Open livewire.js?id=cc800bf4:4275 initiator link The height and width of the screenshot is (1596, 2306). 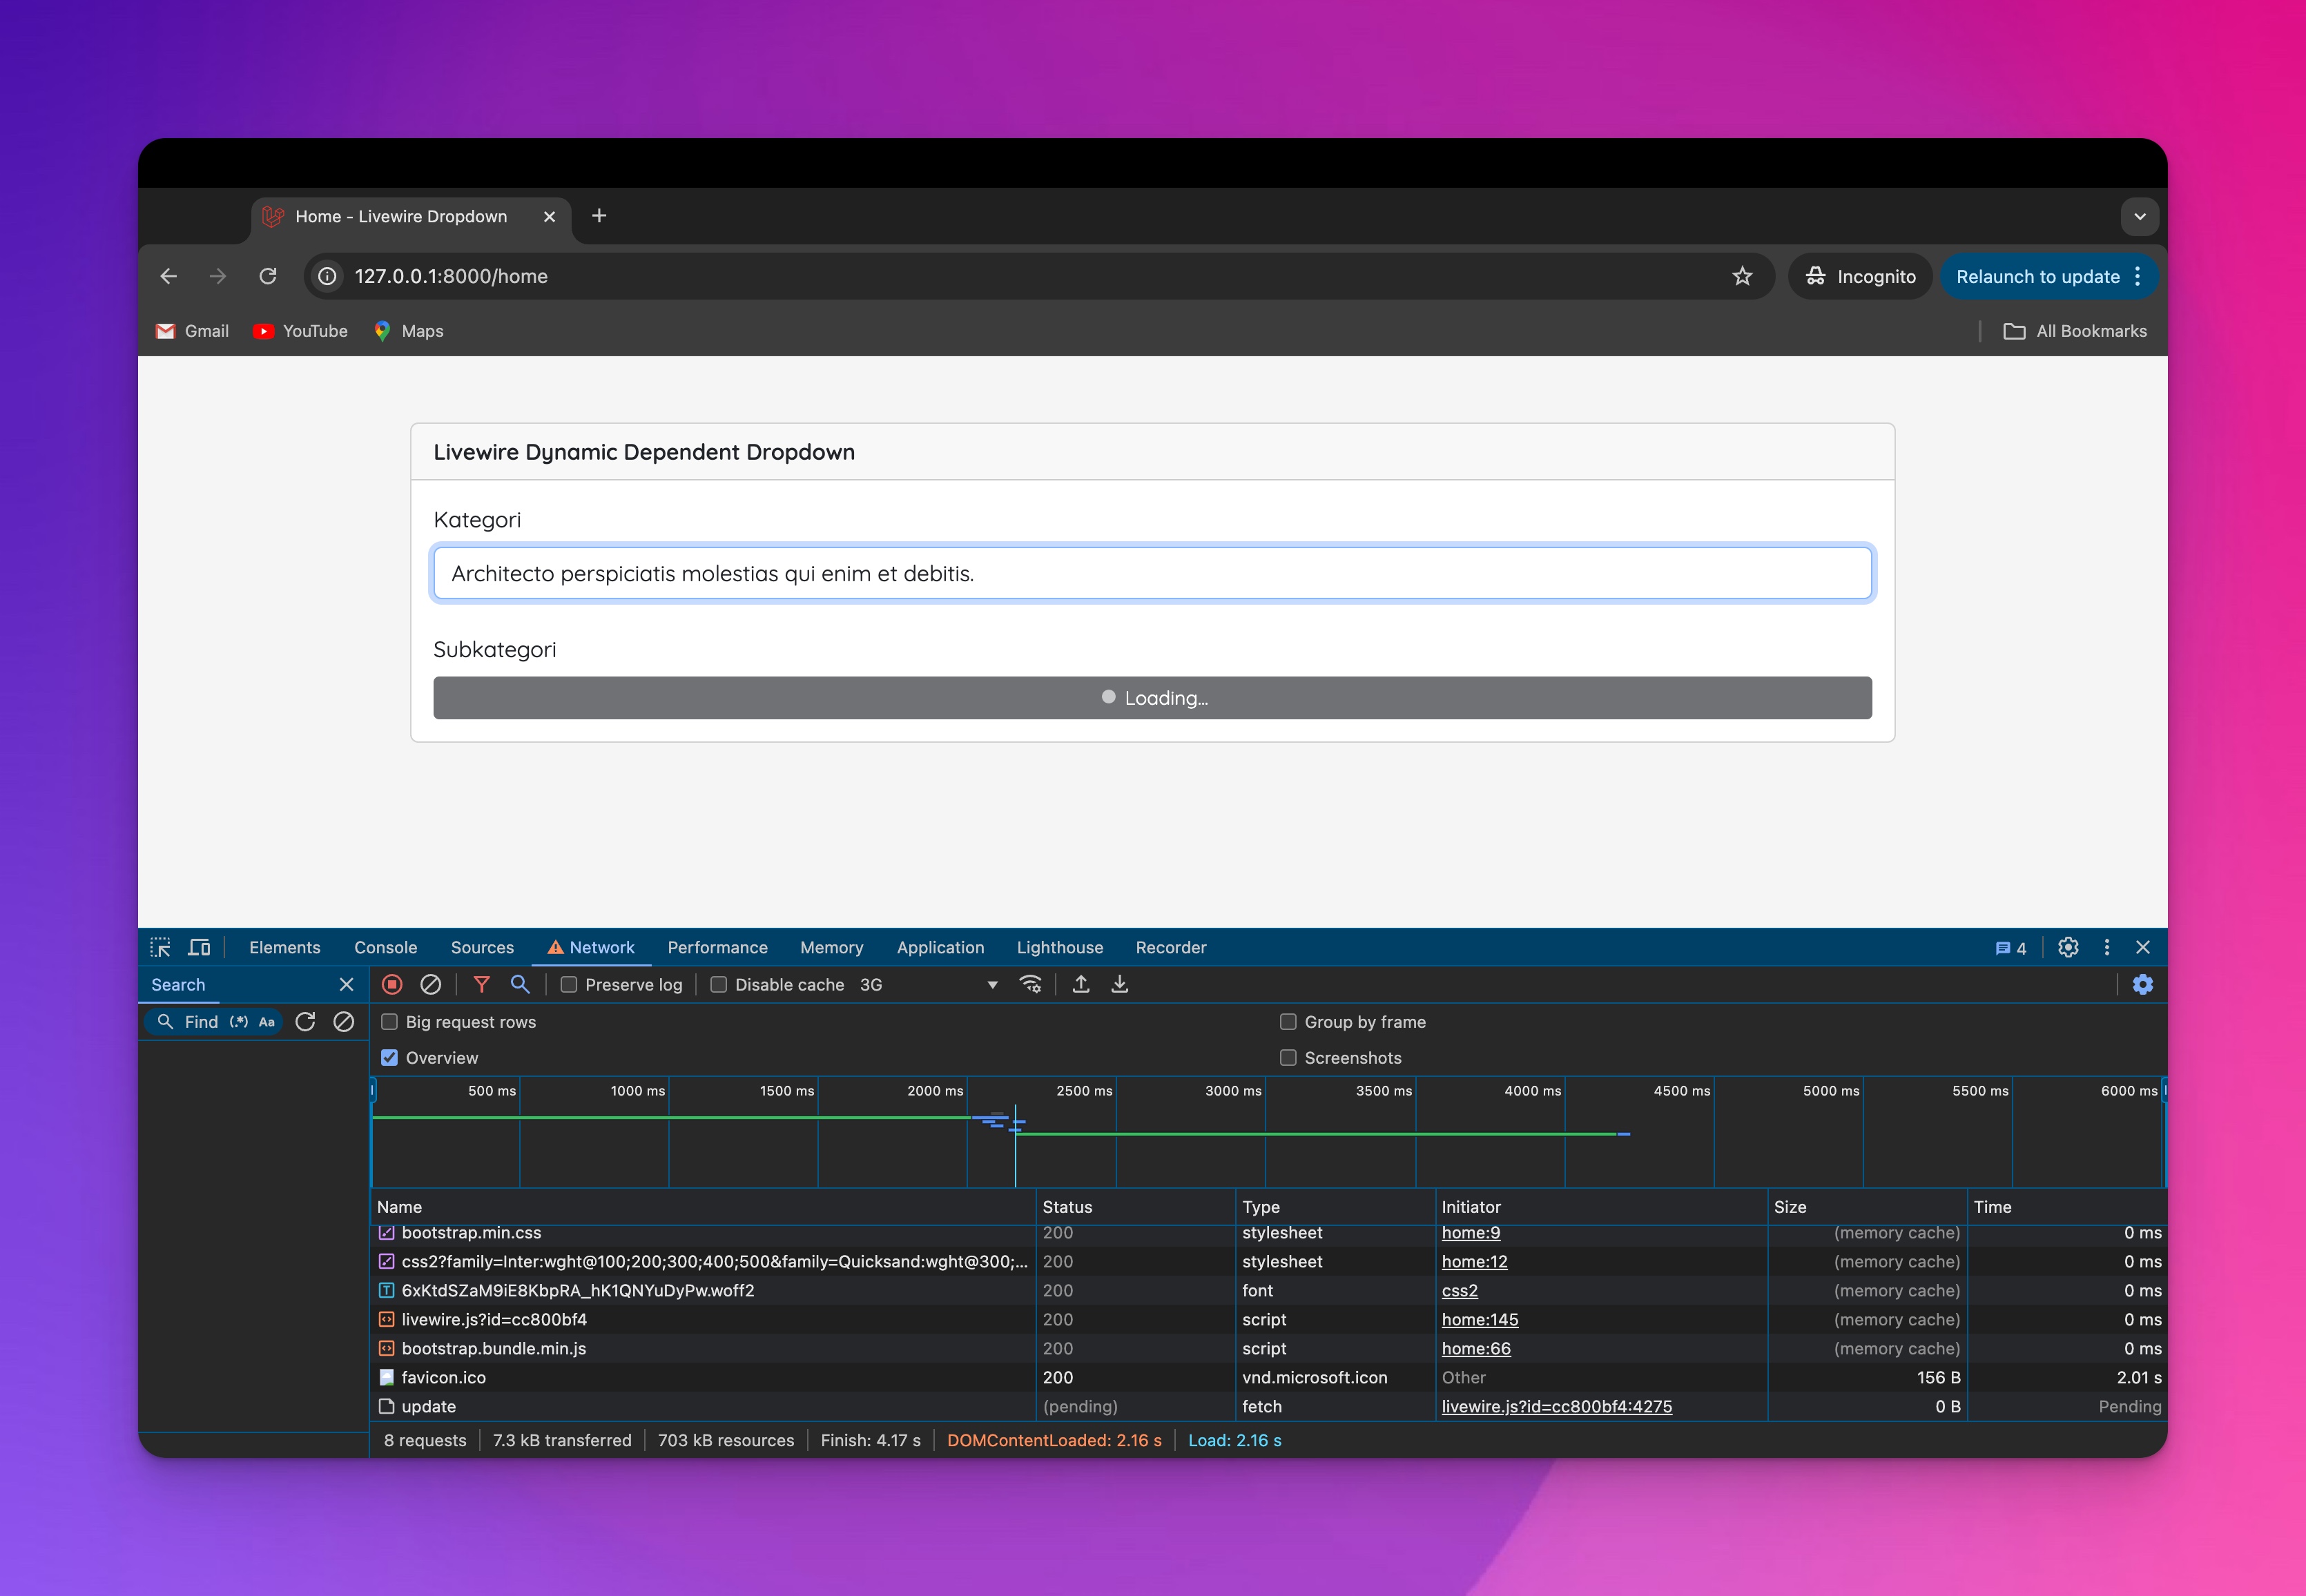coord(1556,1406)
